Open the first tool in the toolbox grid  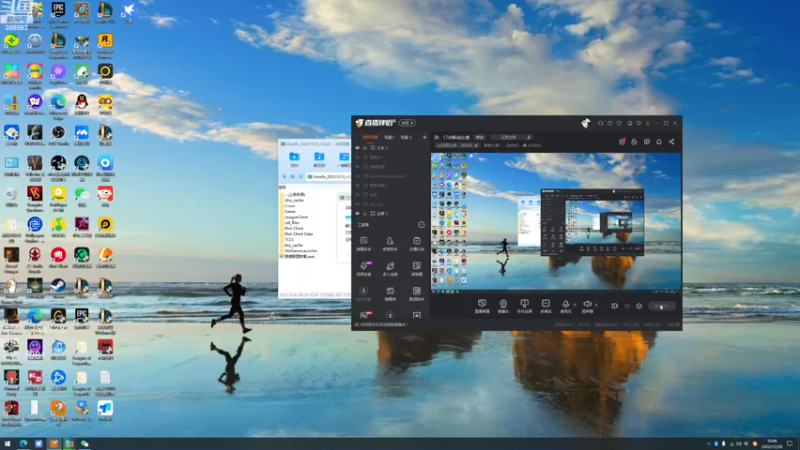(364, 243)
